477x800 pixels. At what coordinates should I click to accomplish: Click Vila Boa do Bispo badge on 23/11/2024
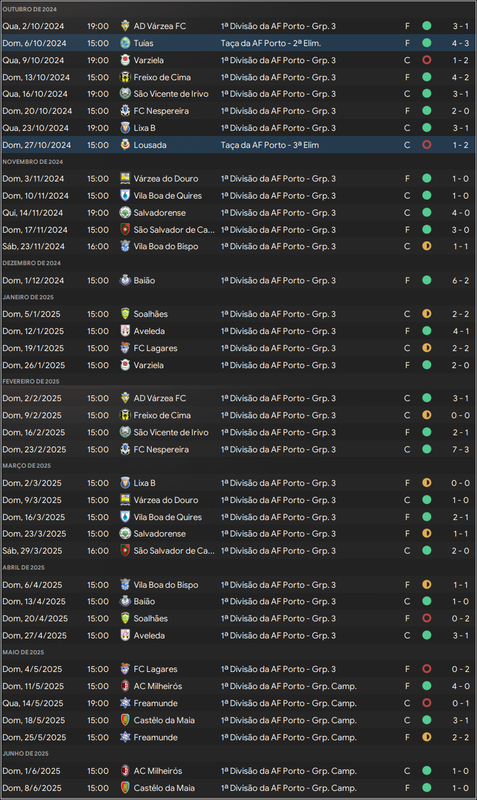pyautogui.click(x=125, y=246)
